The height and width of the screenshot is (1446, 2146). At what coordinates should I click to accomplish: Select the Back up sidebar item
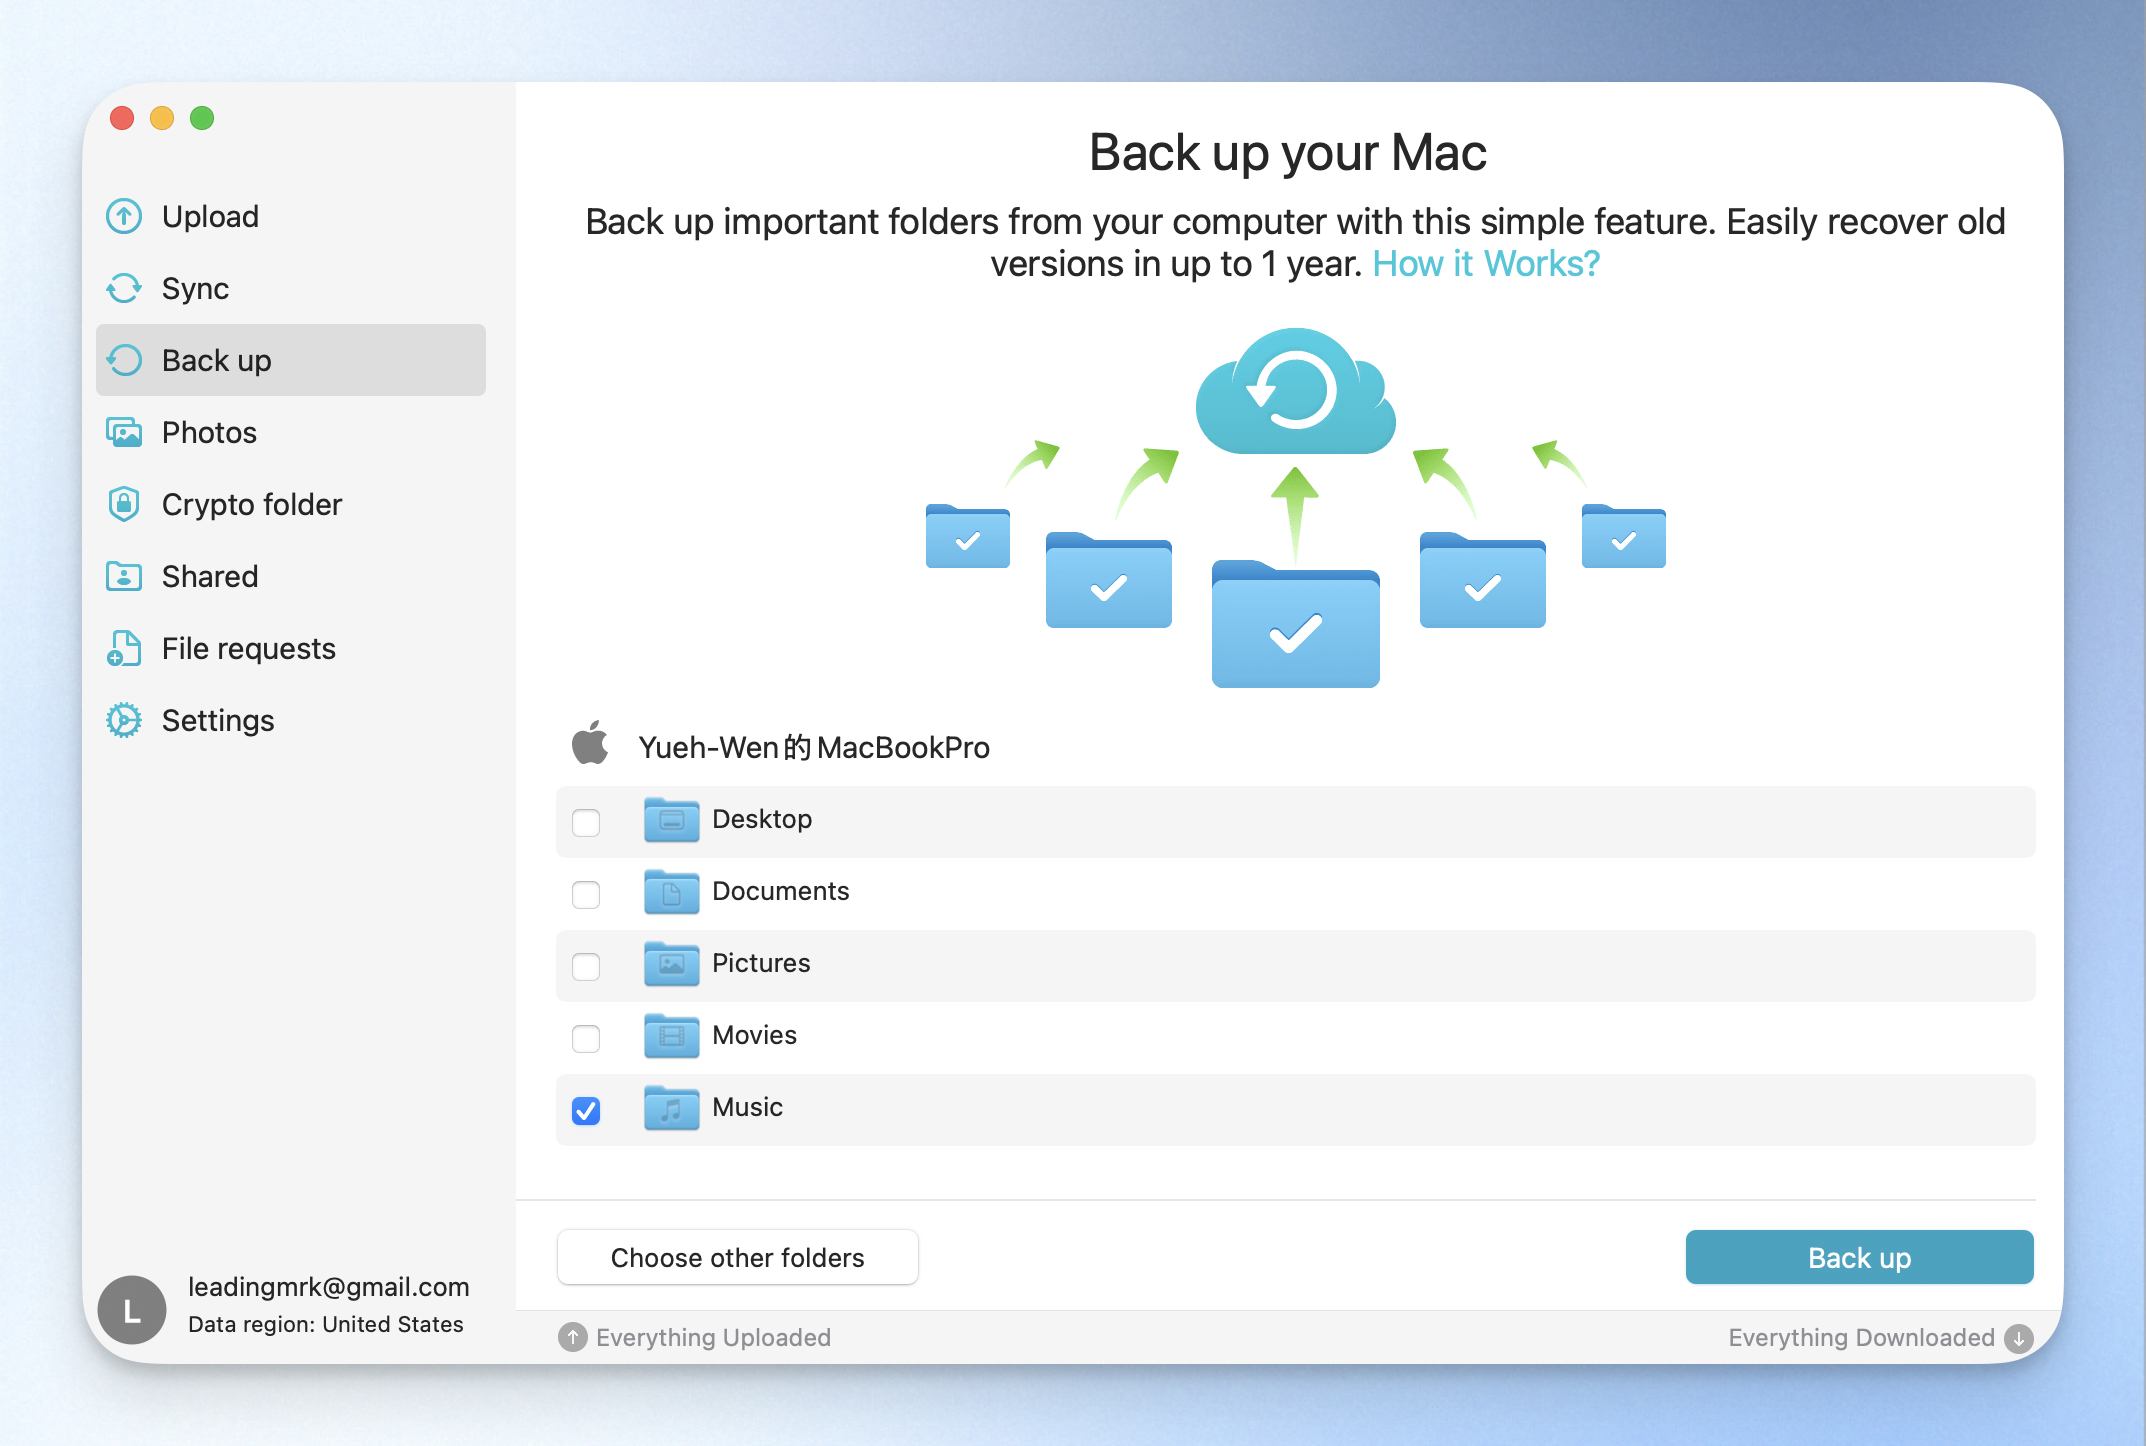(291, 360)
